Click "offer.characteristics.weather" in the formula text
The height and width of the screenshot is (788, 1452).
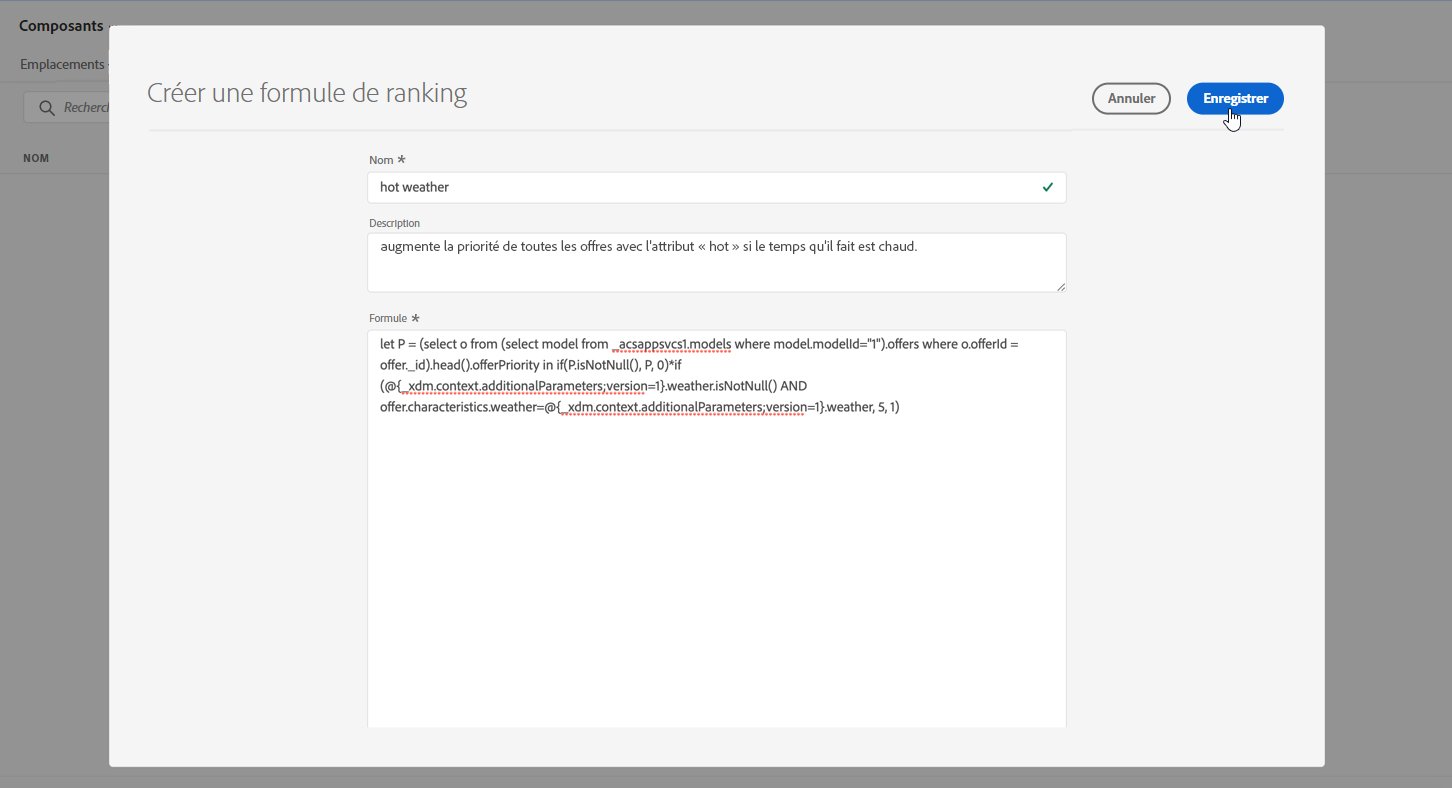coord(460,407)
